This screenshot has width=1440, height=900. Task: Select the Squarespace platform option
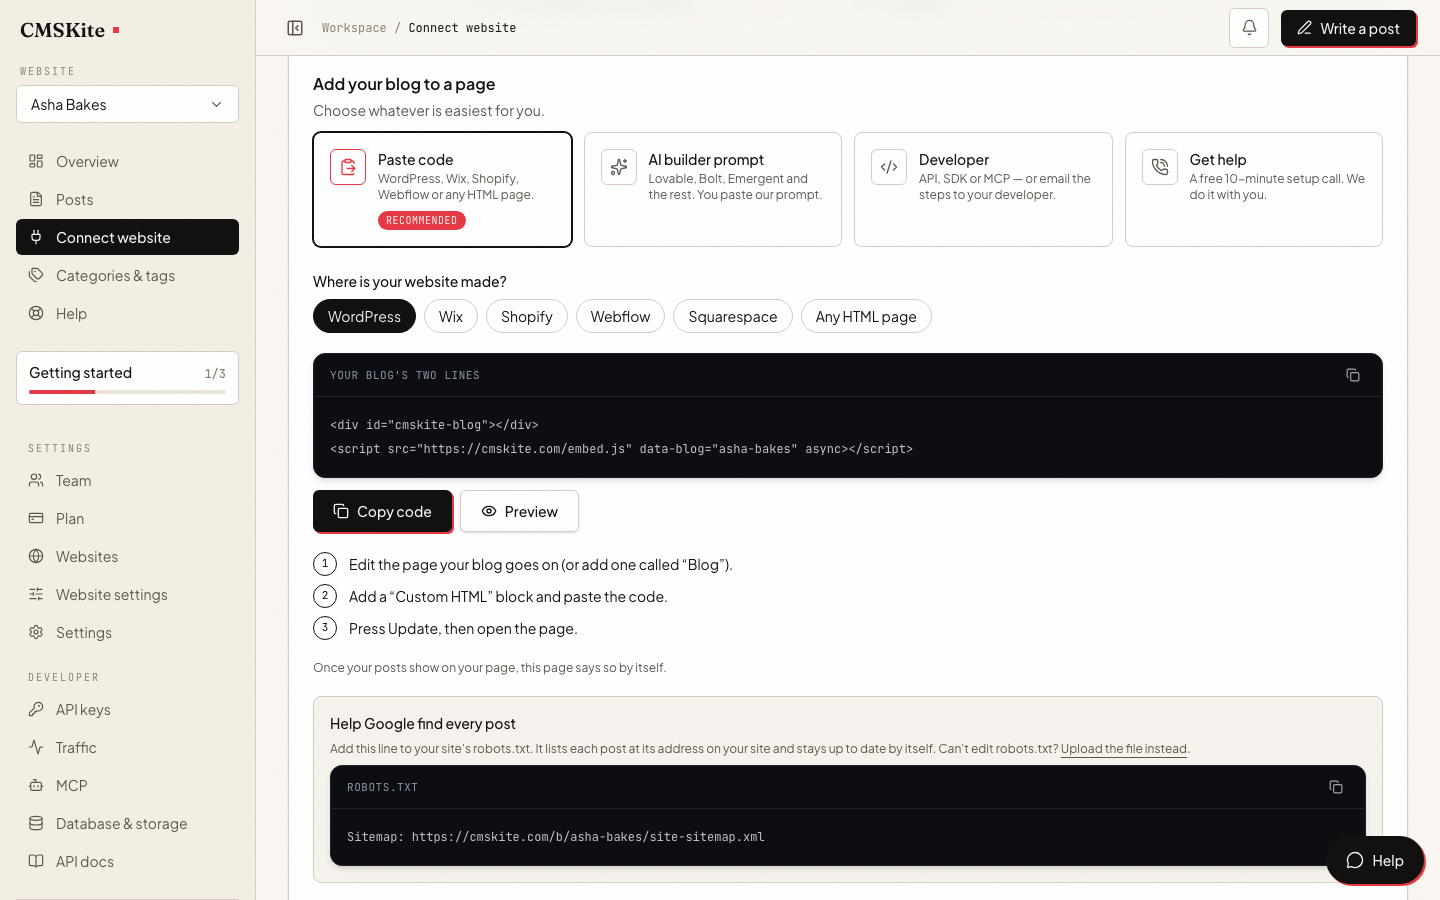coord(733,316)
